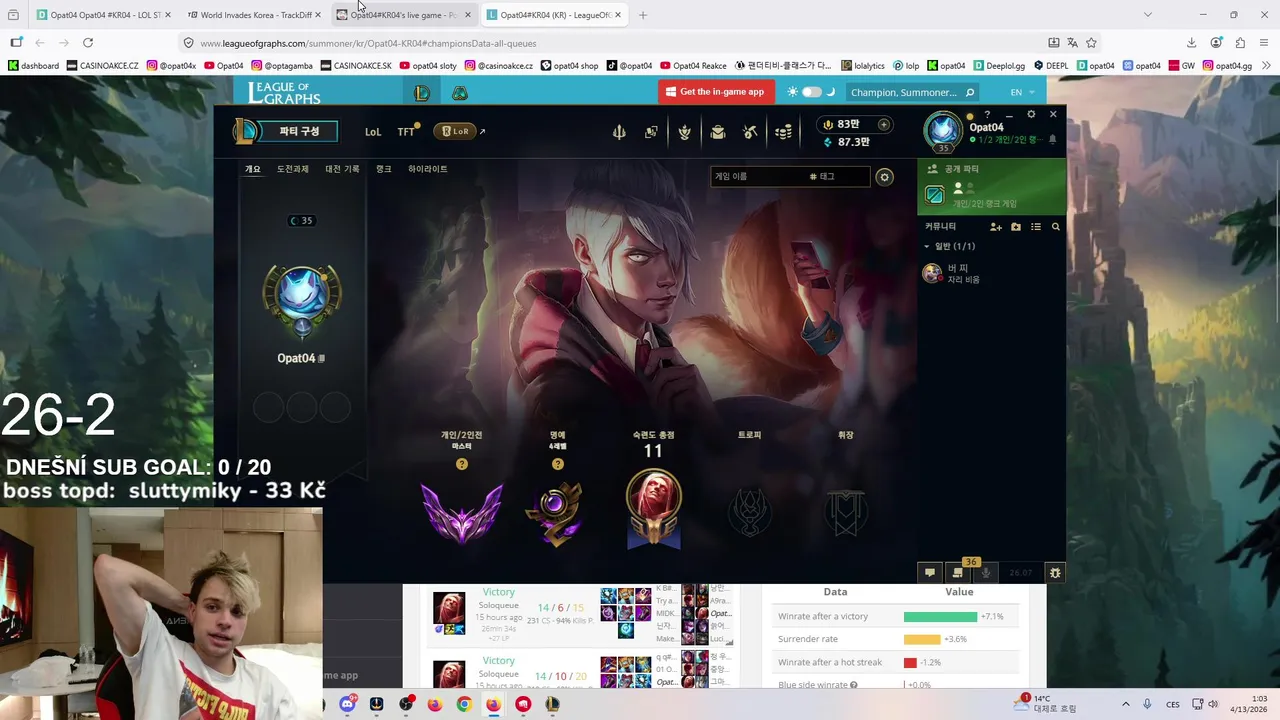Click the Chrome icon in Windows taskbar
Viewport: 1280px width, 720px height.
(x=464, y=704)
